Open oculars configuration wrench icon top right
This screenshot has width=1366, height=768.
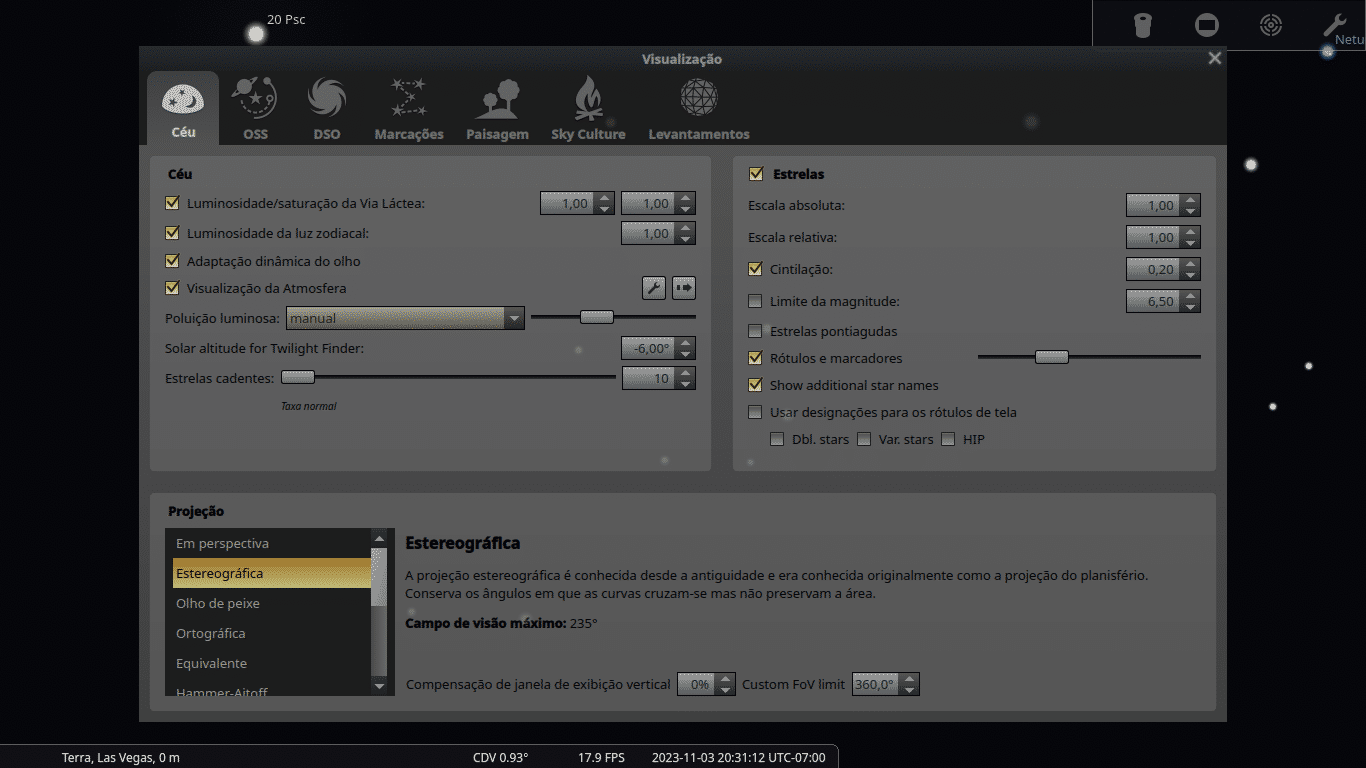(x=1334, y=25)
